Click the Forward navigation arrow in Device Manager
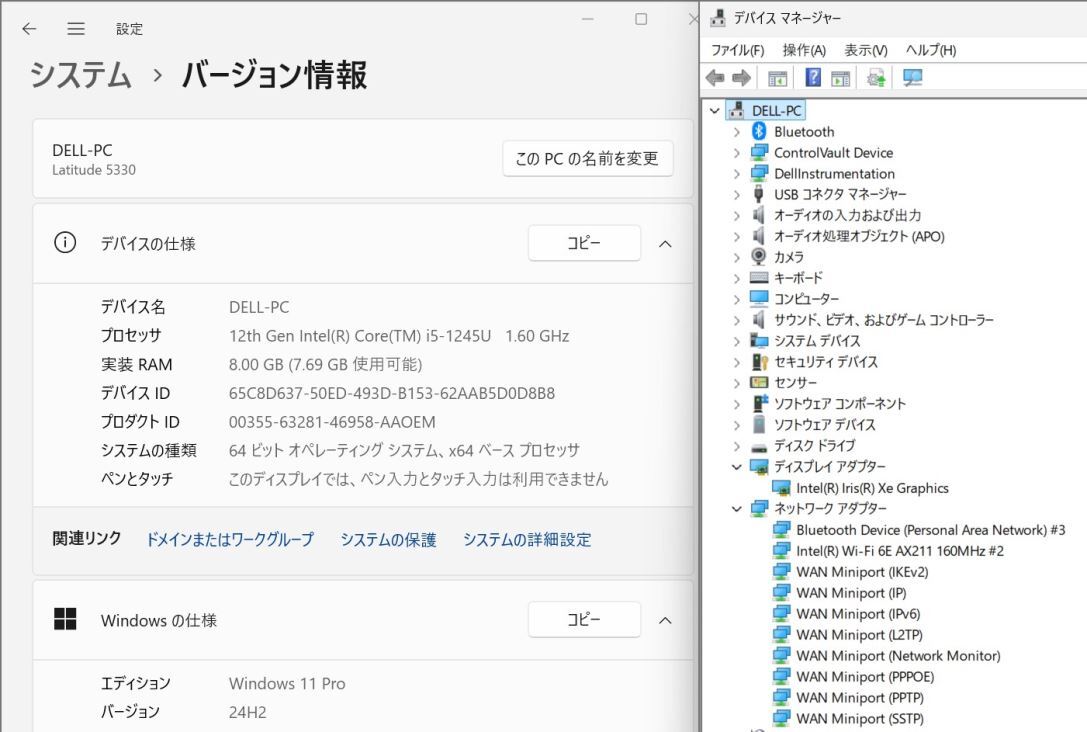The image size is (1087, 732). click(x=738, y=78)
